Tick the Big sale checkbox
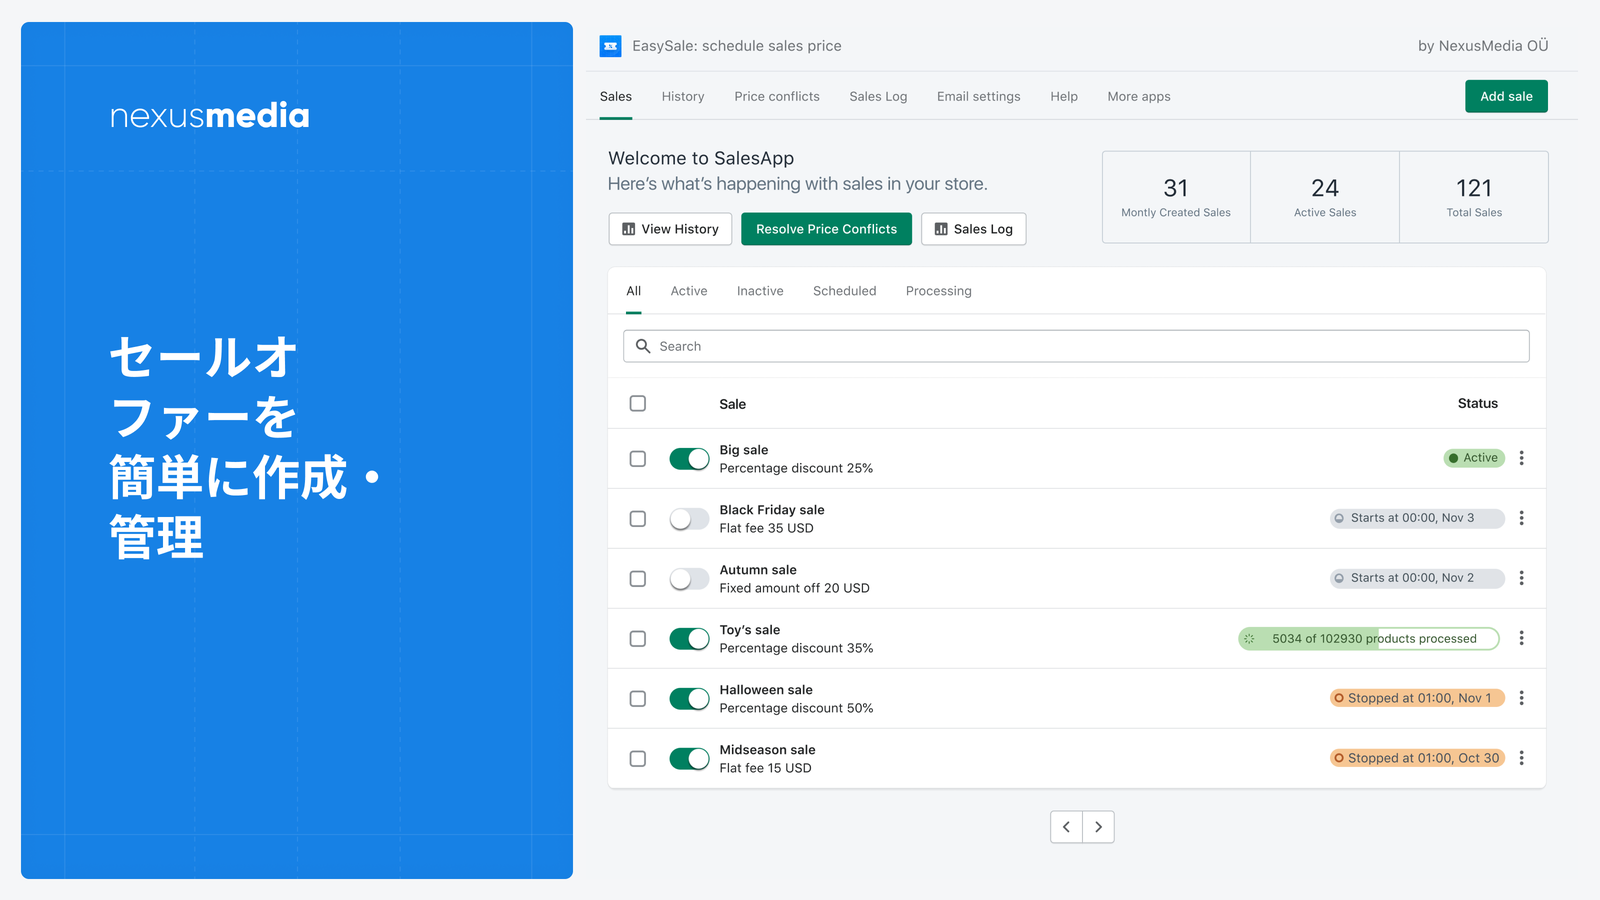Screen dimensions: 1600x900 point(638,459)
